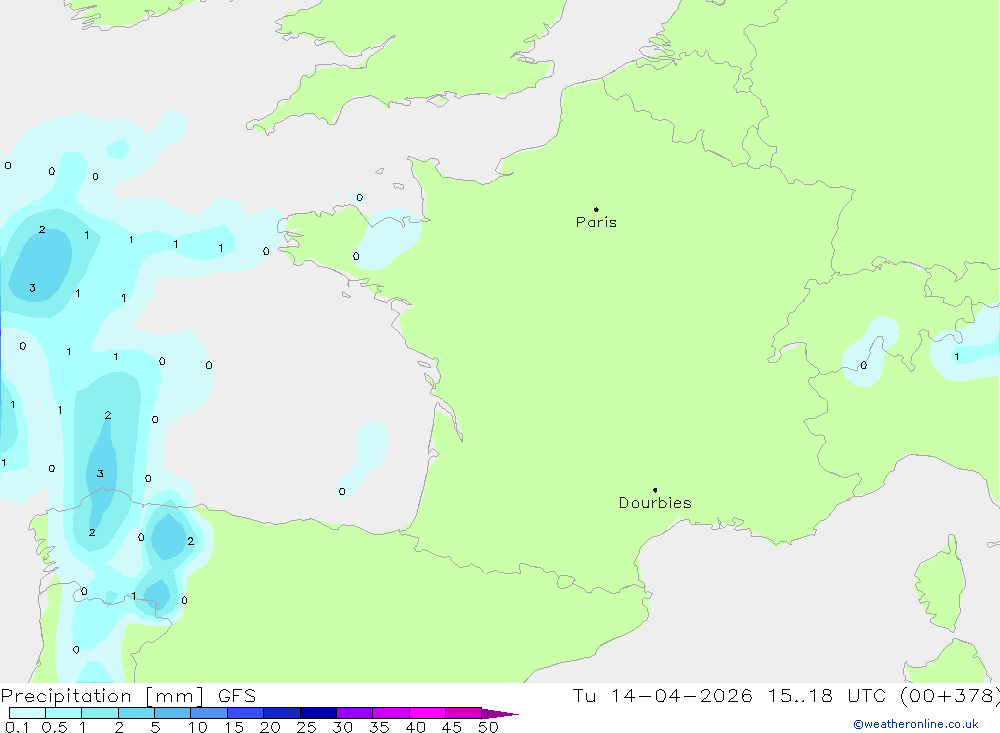
Task: Click the 1 value over the Alps
Action: (957, 357)
